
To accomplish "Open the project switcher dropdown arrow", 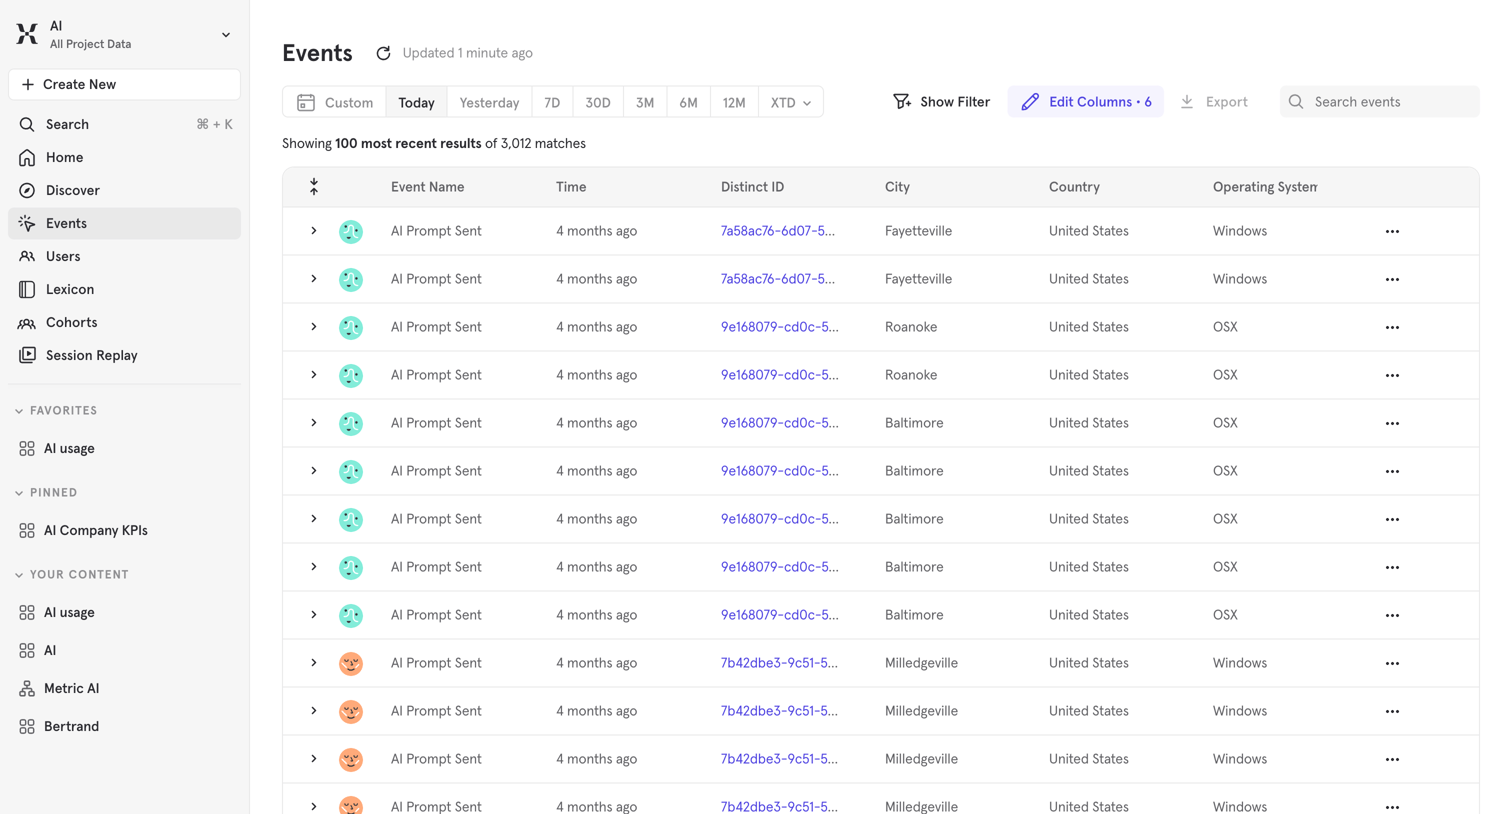I will [x=226, y=35].
